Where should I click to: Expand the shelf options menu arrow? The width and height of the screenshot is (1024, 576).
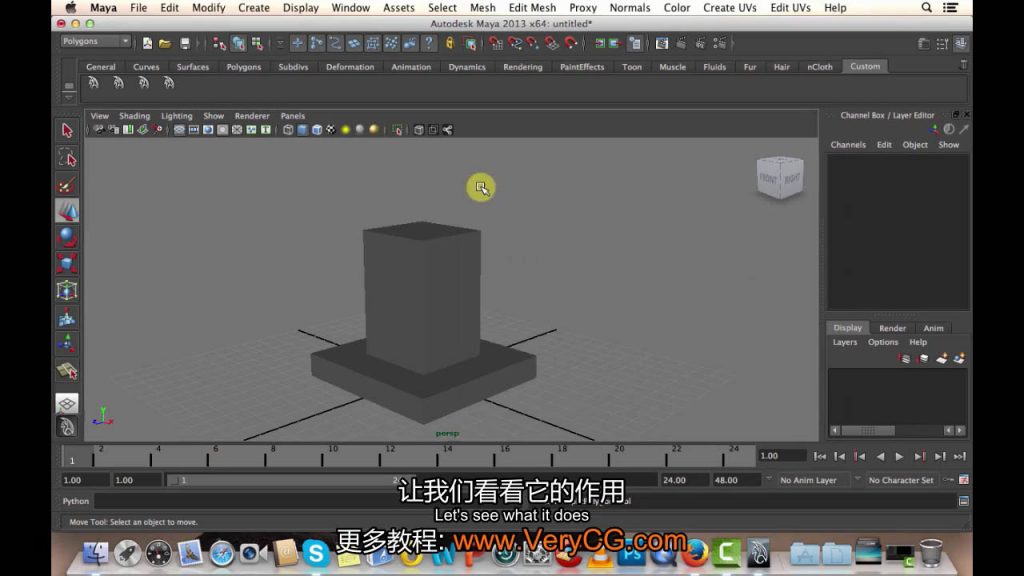click(69, 98)
